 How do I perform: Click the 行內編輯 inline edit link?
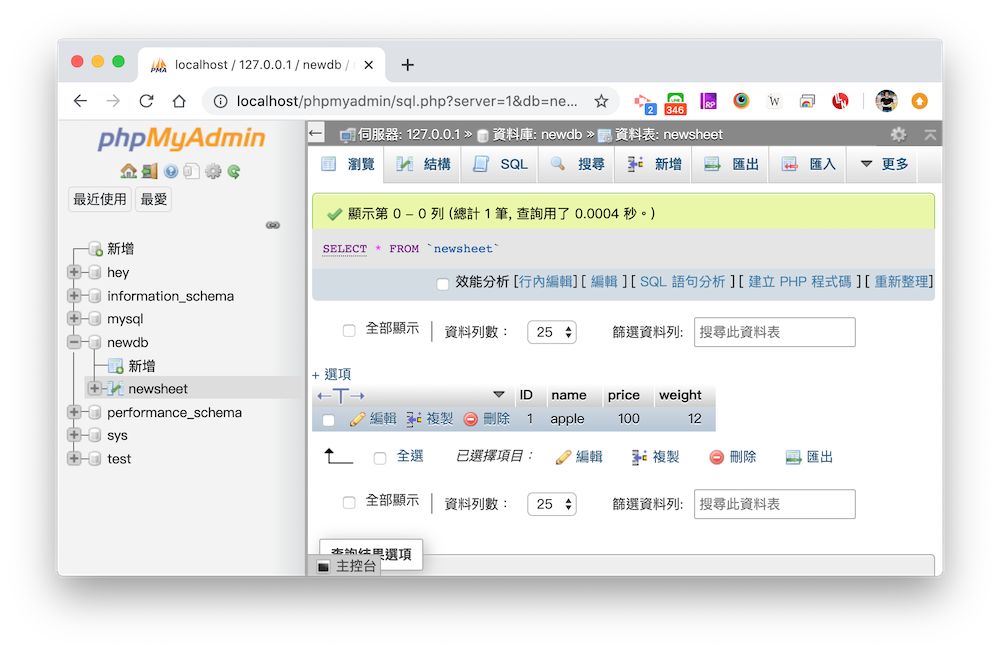tap(546, 282)
